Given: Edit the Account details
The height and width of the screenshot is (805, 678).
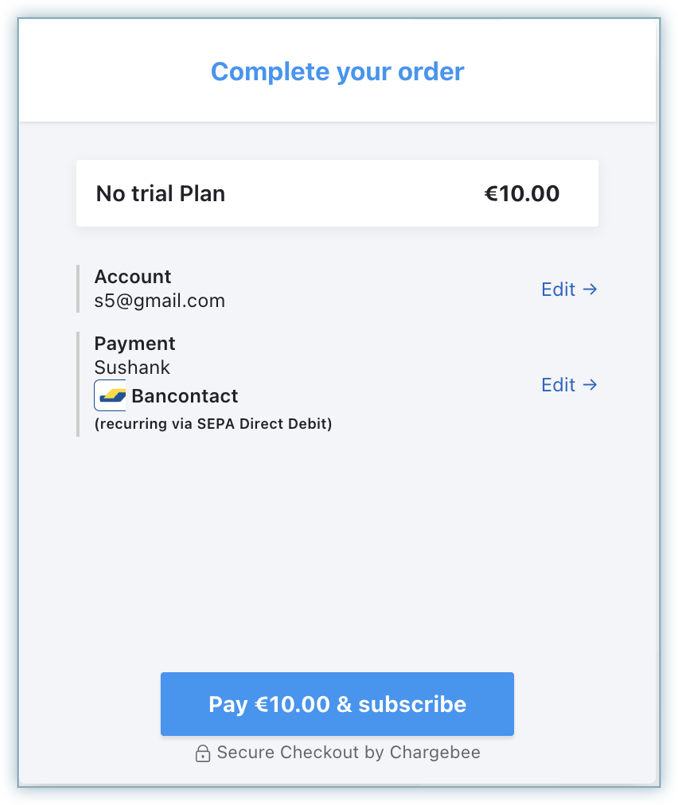Looking at the screenshot, I should coord(558,289).
